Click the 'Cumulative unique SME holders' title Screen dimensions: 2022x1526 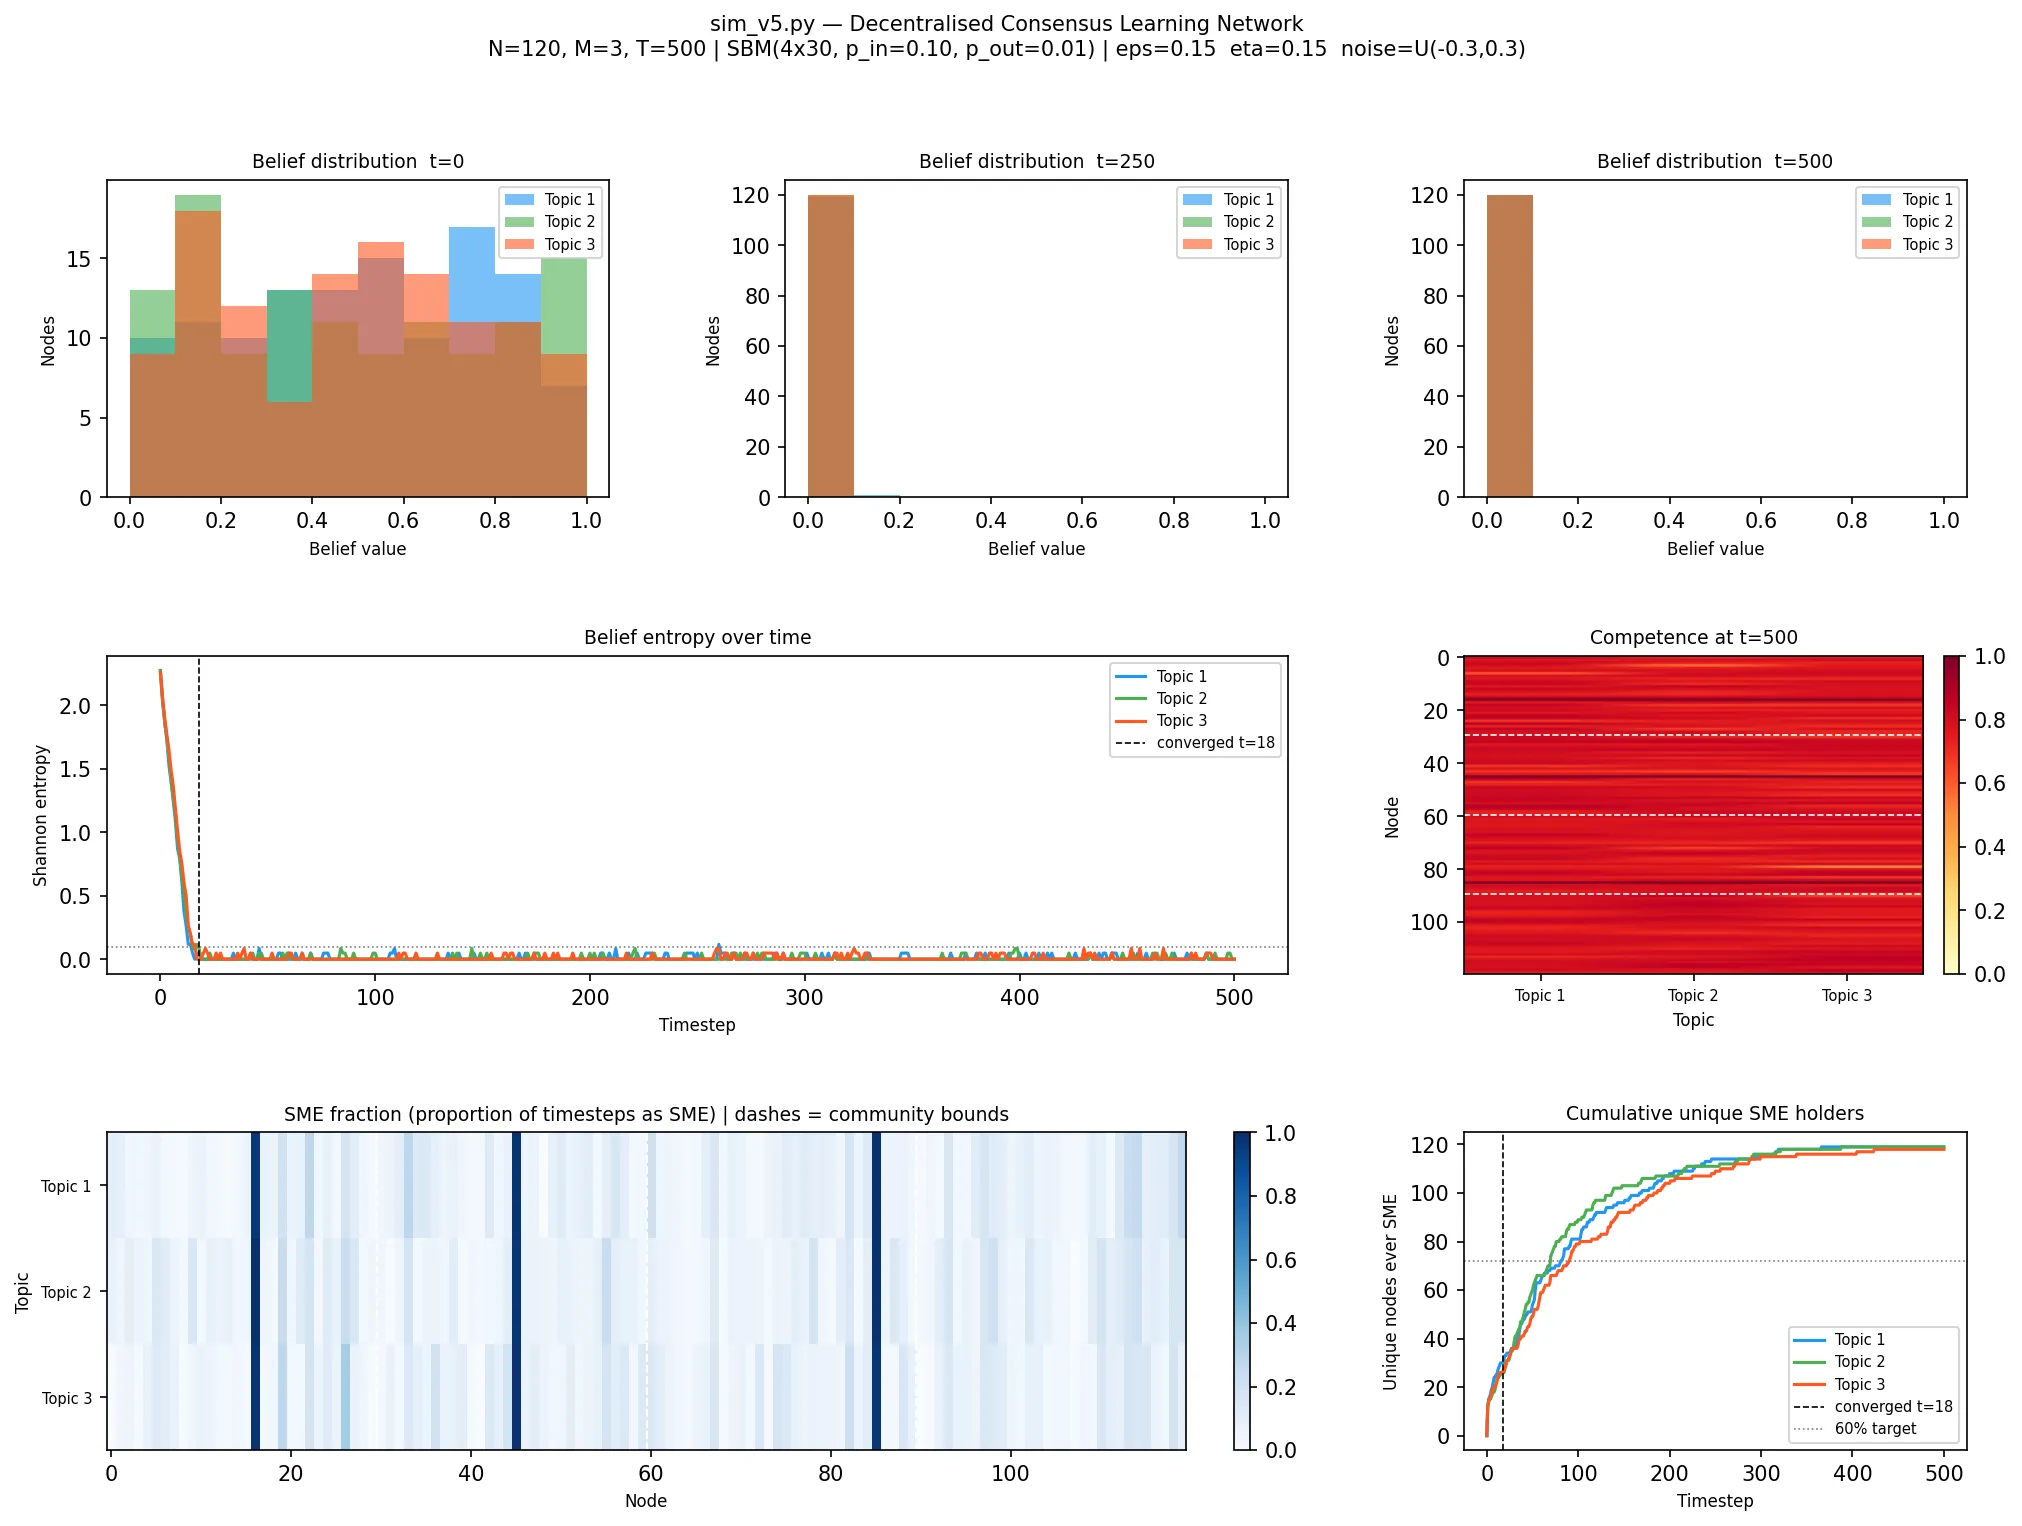coord(1714,1113)
